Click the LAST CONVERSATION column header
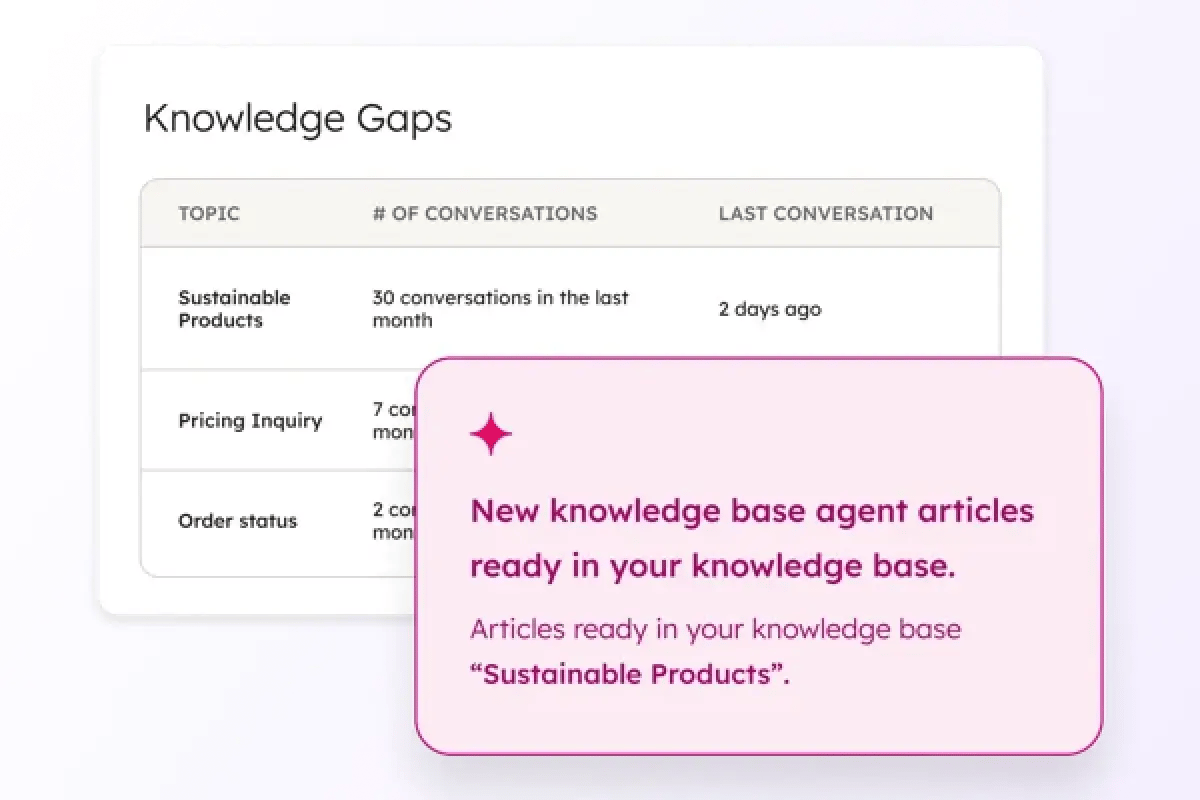The height and width of the screenshot is (800, 1200). pyautogui.click(x=826, y=213)
